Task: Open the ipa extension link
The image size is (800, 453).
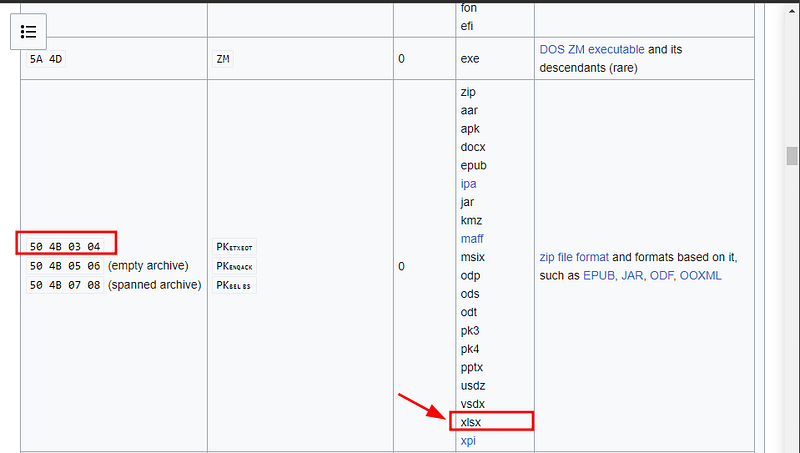Action: click(468, 184)
